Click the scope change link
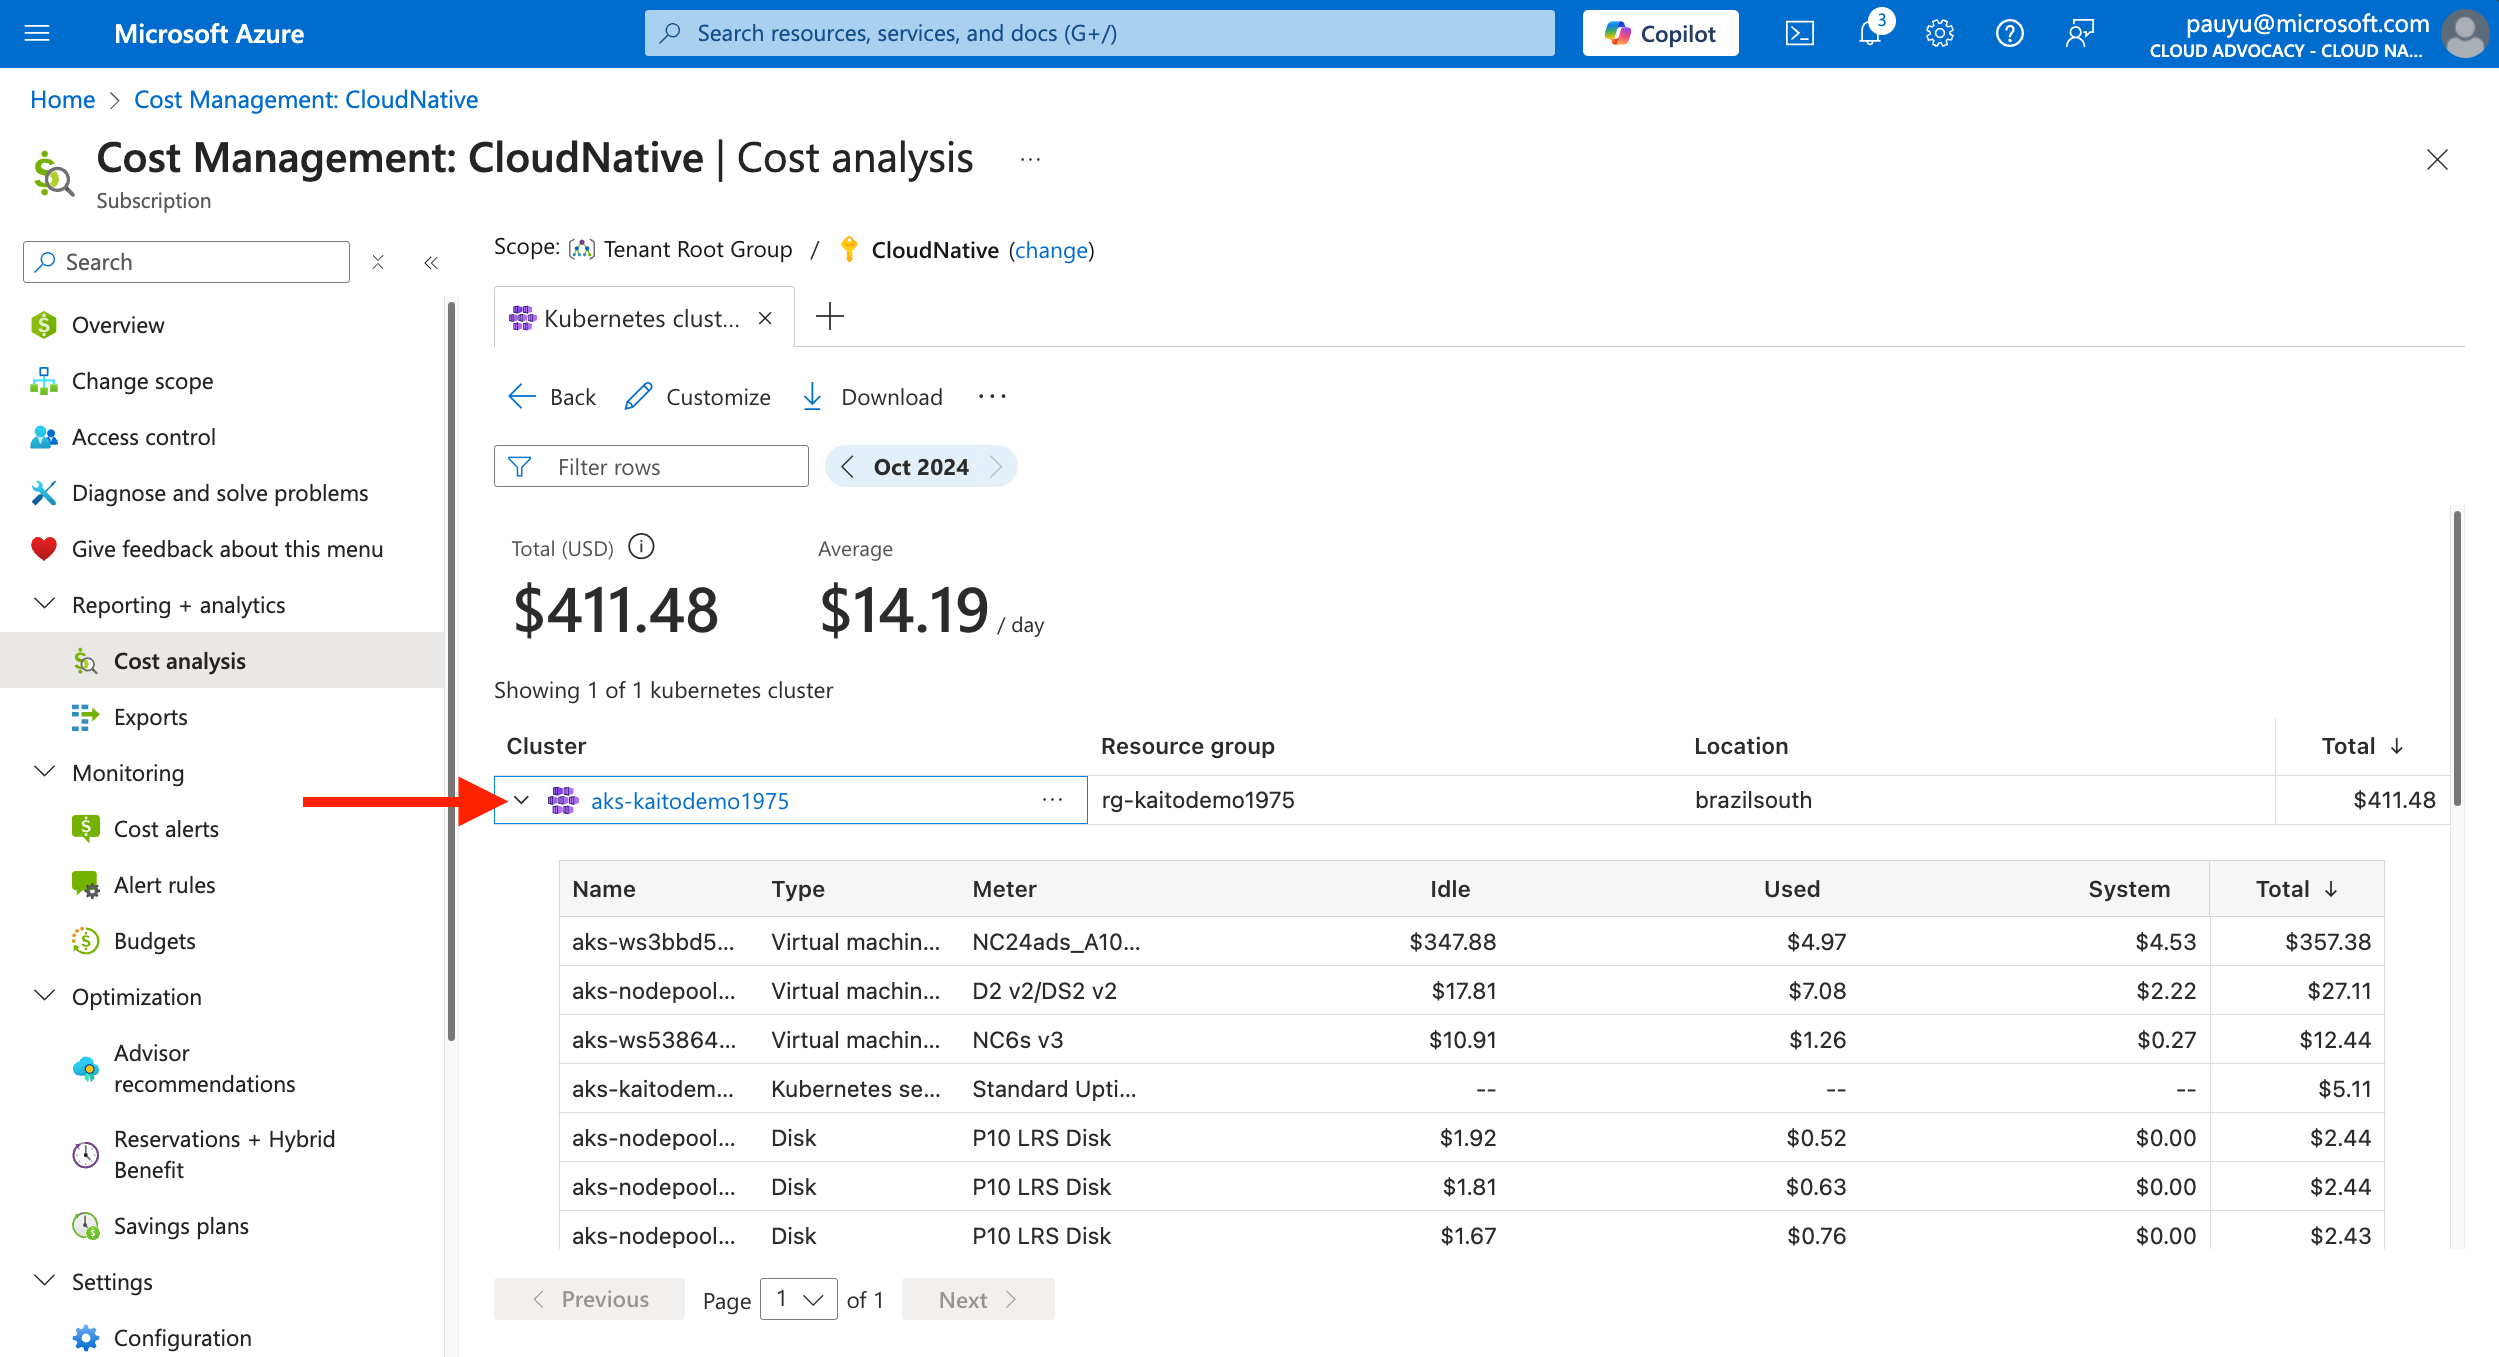 (x=1051, y=250)
